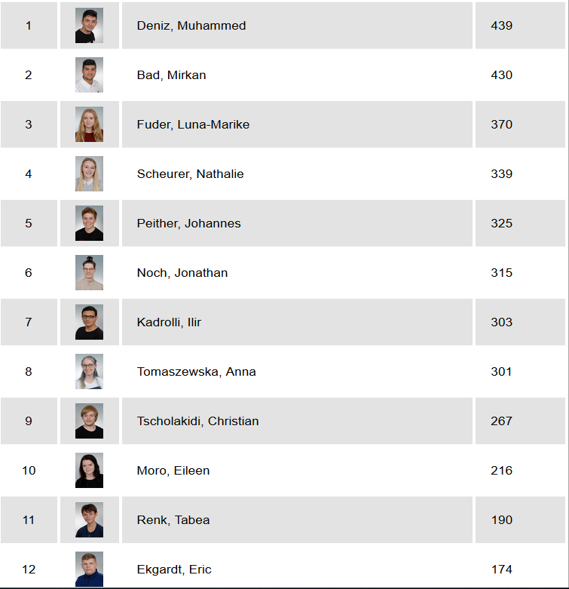Viewport: 569px width, 589px height.
Task: Click rank number 3 cell
Action: click(x=29, y=124)
